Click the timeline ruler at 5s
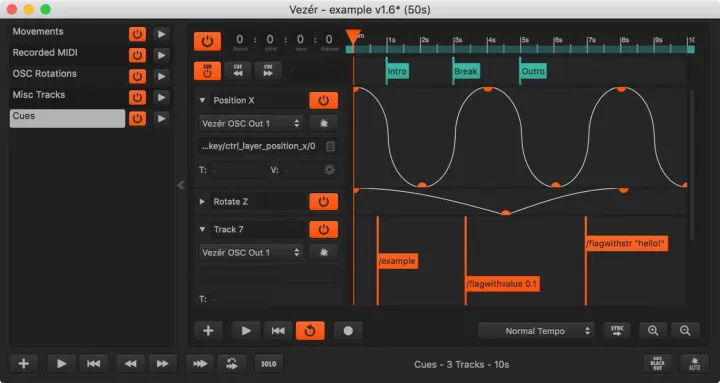Screen dimensions: 720x383 (x=522, y=45)
